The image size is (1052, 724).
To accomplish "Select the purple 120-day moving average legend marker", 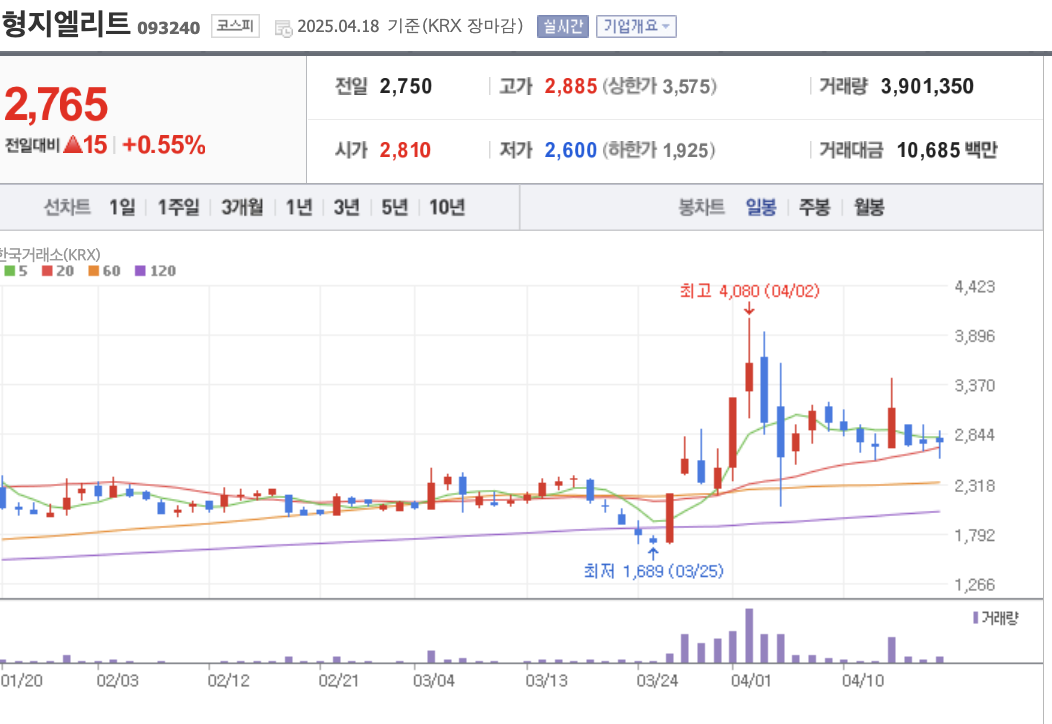I will tap(142, 270).
